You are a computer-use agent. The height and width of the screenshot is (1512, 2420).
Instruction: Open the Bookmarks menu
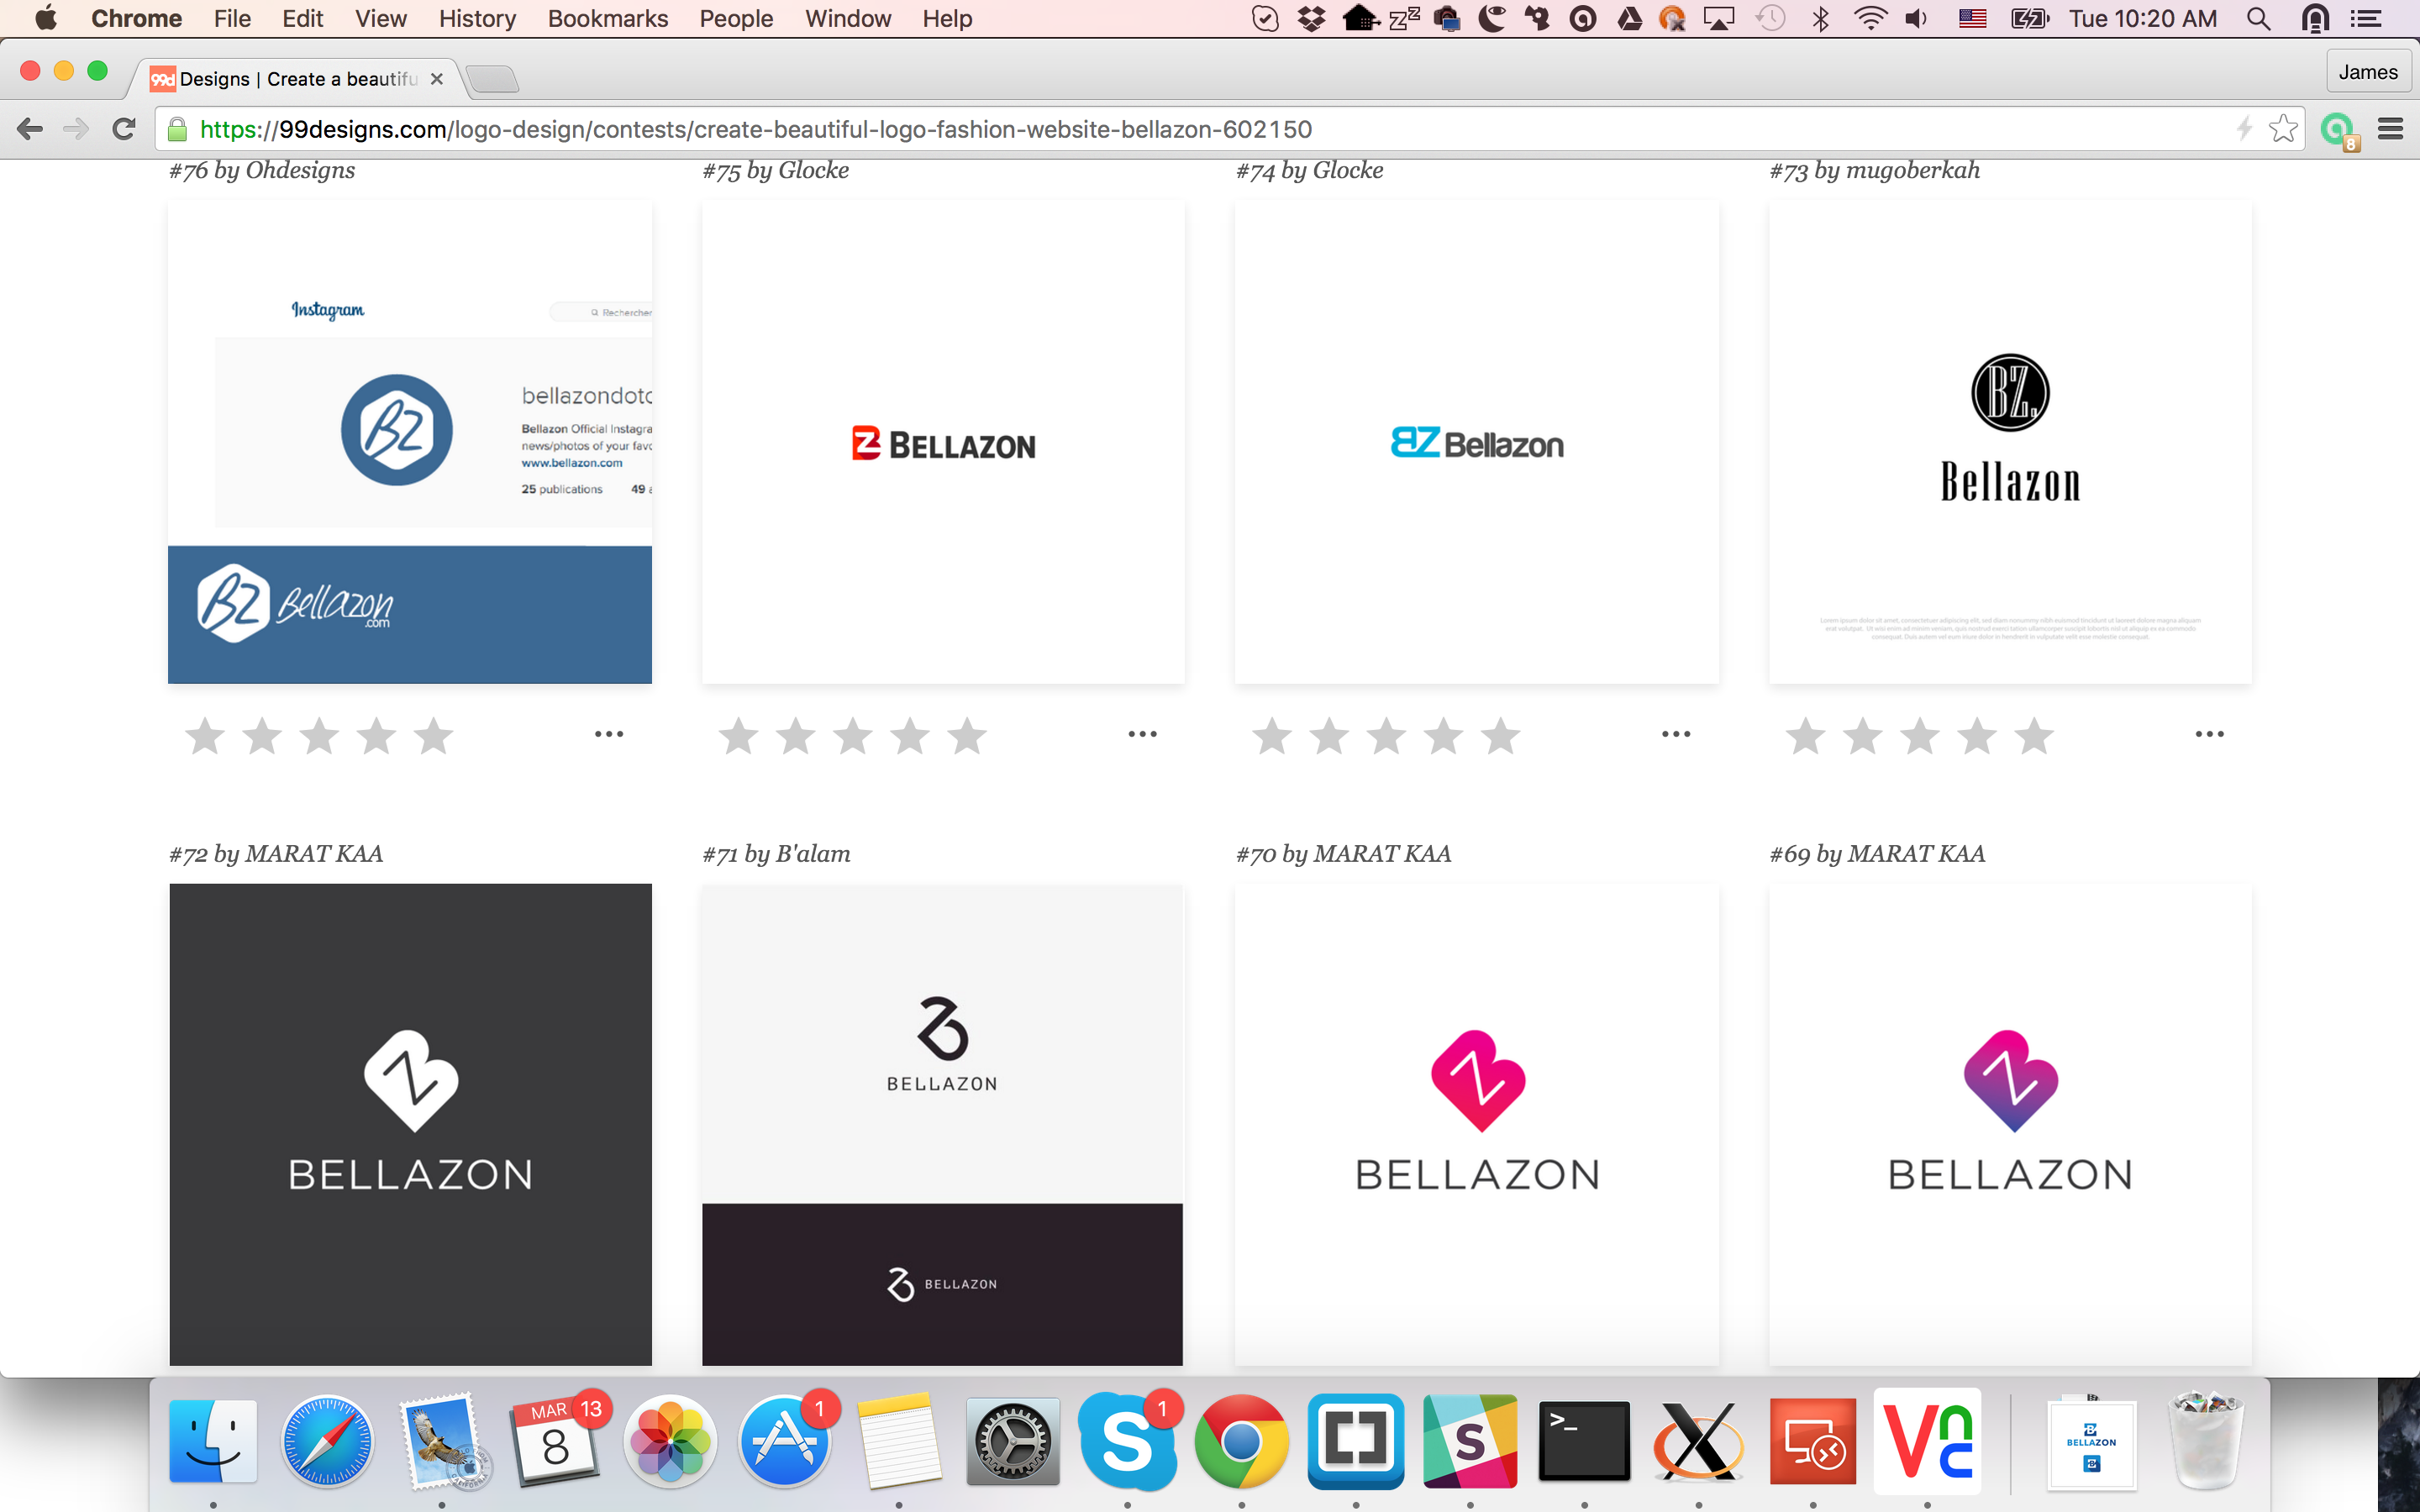(x=607, y=19)
